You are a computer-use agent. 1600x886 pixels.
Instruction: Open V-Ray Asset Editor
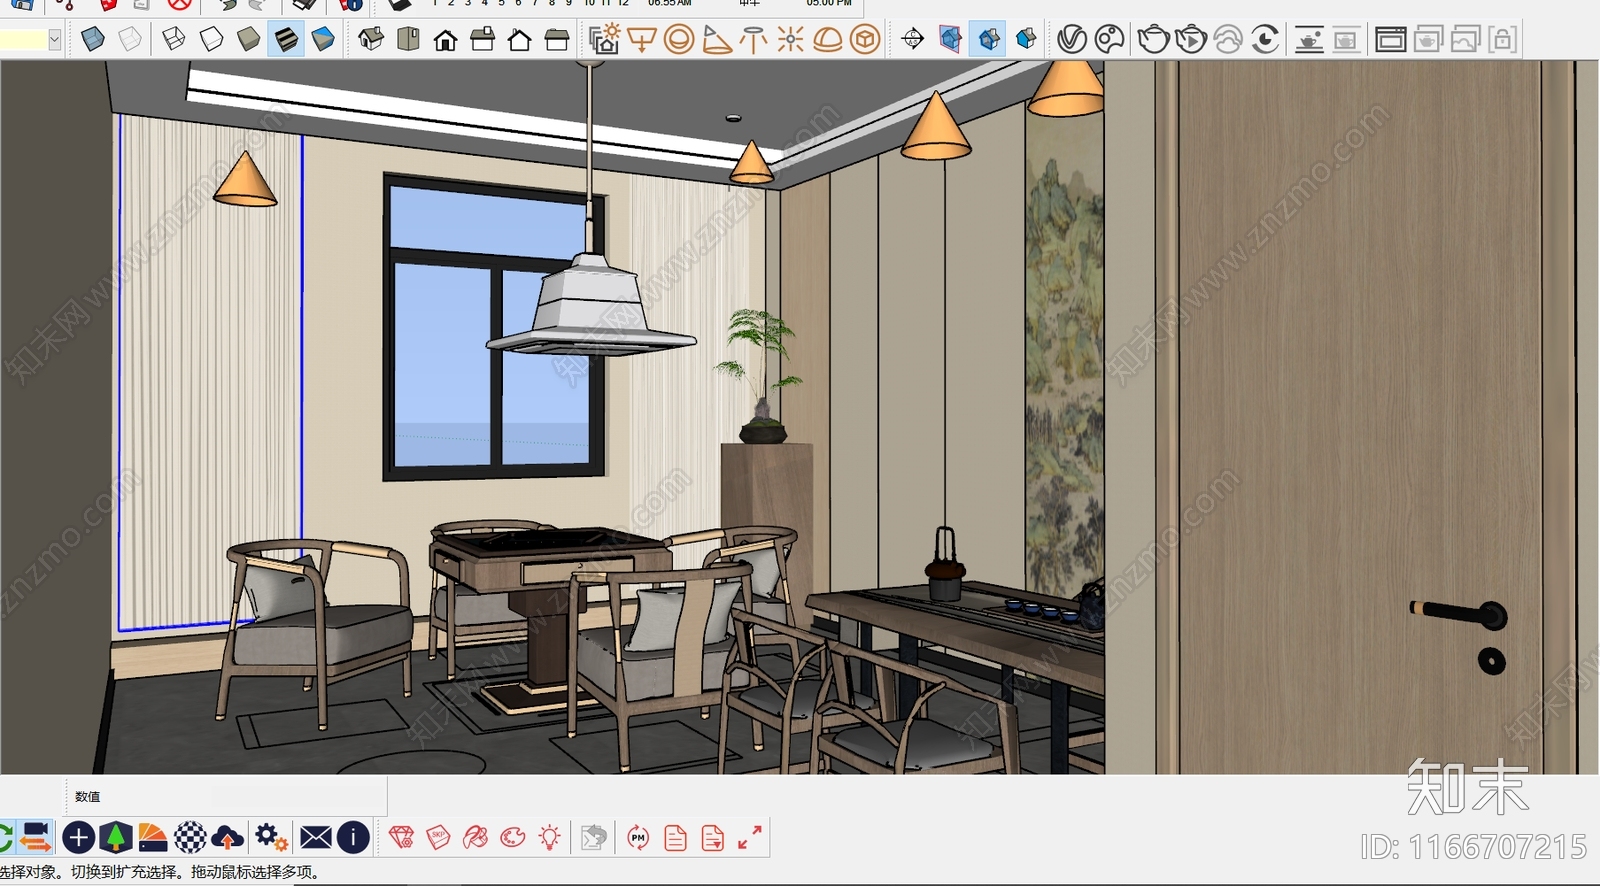pyautogui.click(x=1072, y=39)
